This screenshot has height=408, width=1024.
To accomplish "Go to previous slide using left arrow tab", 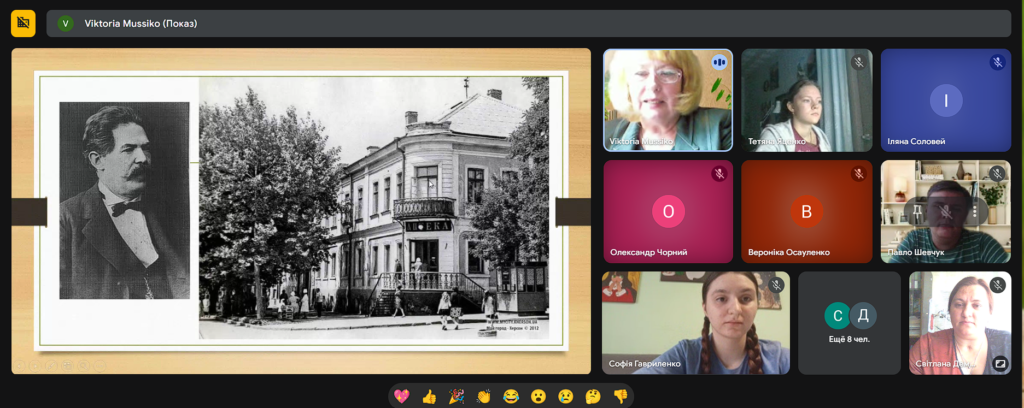I will click(x=29, y=211).
